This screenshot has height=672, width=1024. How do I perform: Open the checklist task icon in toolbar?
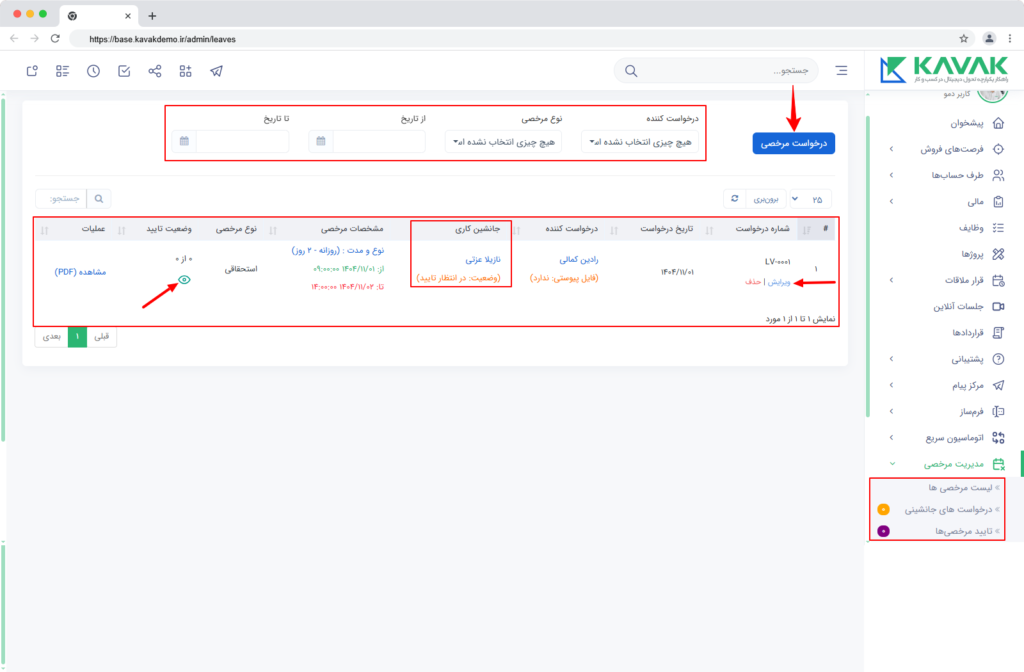124,71
